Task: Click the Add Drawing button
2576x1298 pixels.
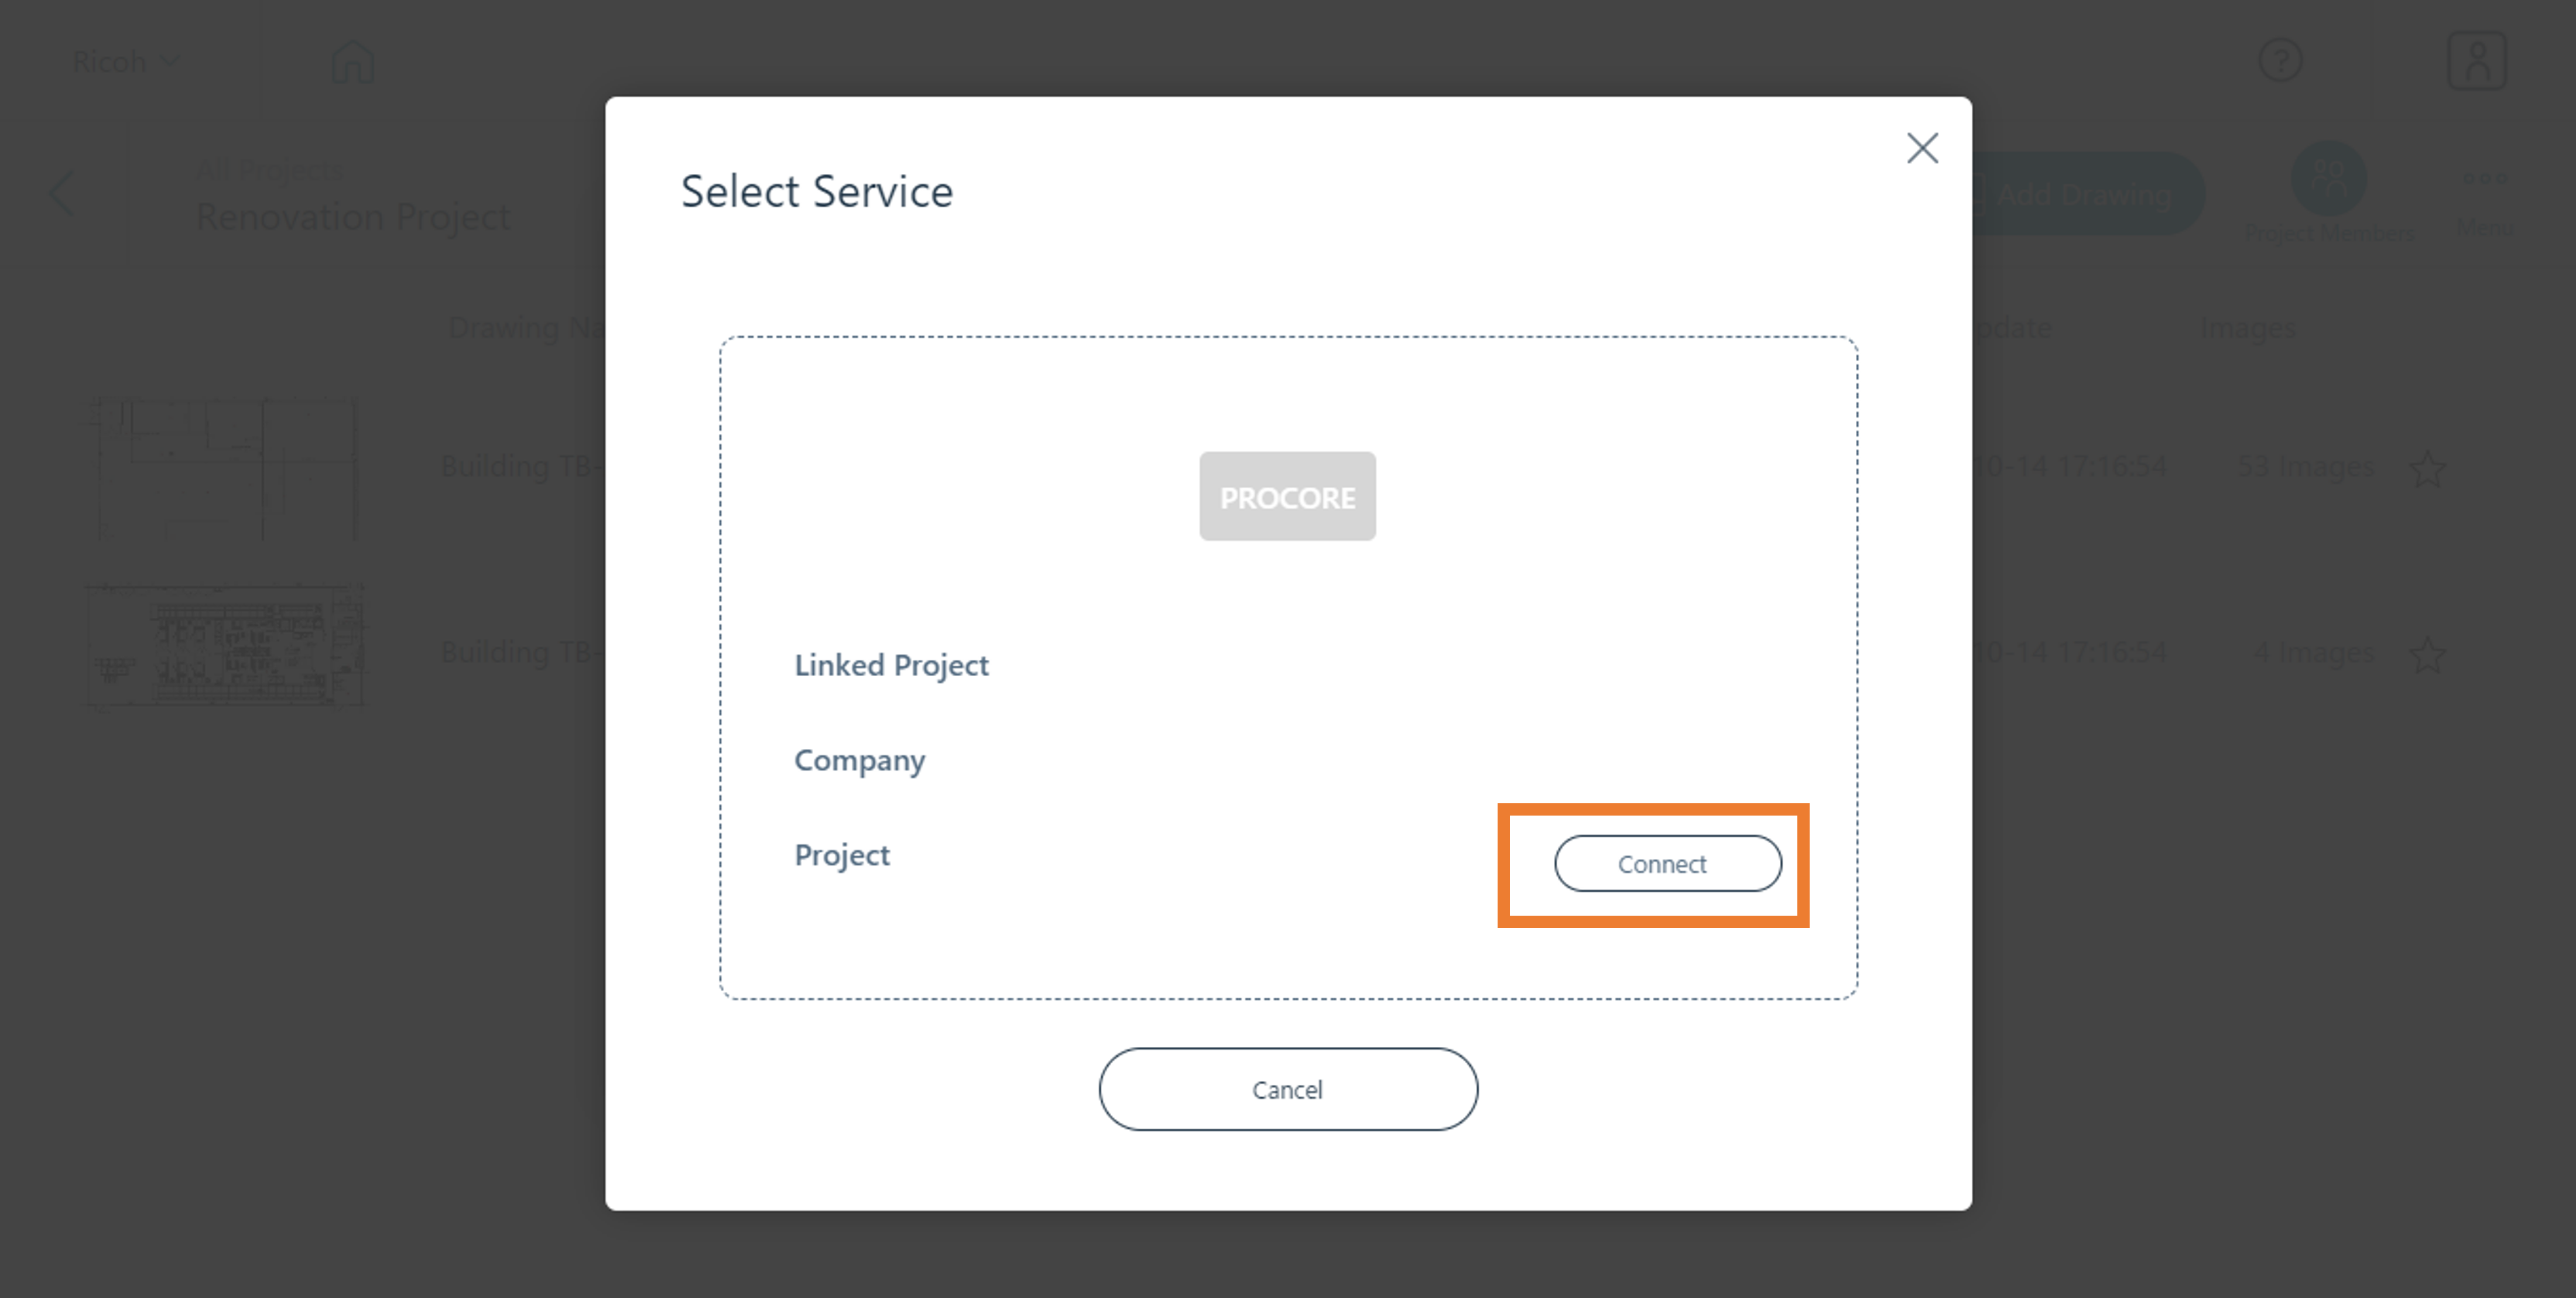Action: point(2088,193)
